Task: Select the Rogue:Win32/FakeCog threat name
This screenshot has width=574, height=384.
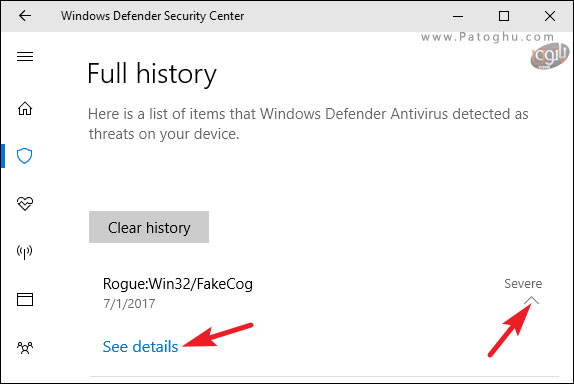Action: point(178,284)
